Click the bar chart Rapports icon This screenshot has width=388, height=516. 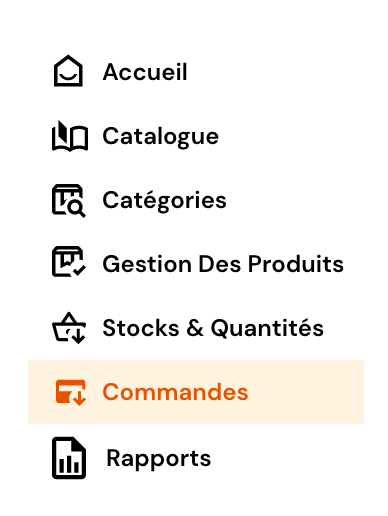[x=69, y=458]
